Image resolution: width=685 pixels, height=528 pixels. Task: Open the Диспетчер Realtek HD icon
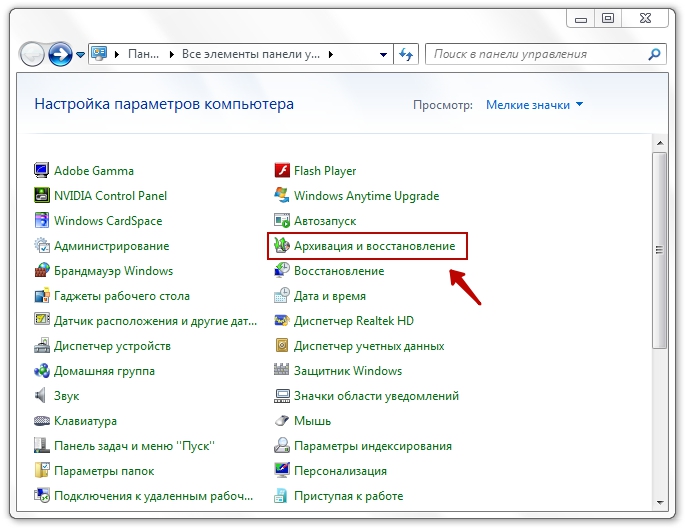(282, 321)
